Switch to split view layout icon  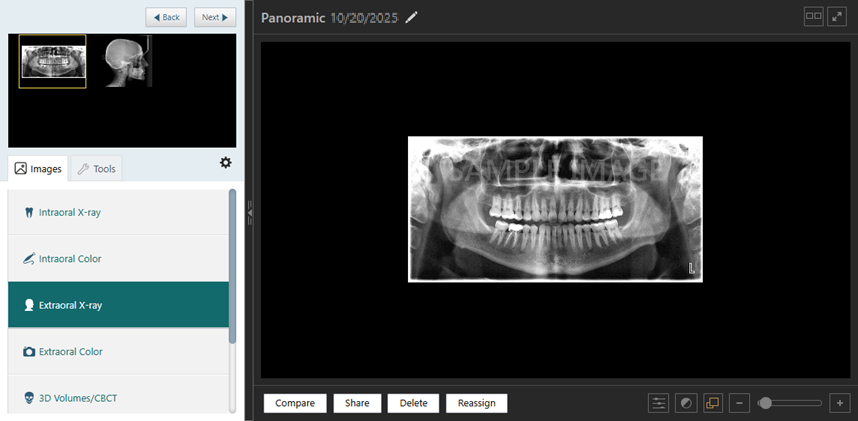tap(813, 17)
